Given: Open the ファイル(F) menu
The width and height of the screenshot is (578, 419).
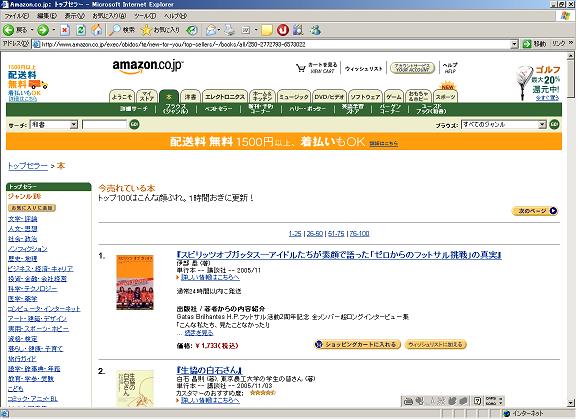Looking at the screenshot, I should [16, 16].
